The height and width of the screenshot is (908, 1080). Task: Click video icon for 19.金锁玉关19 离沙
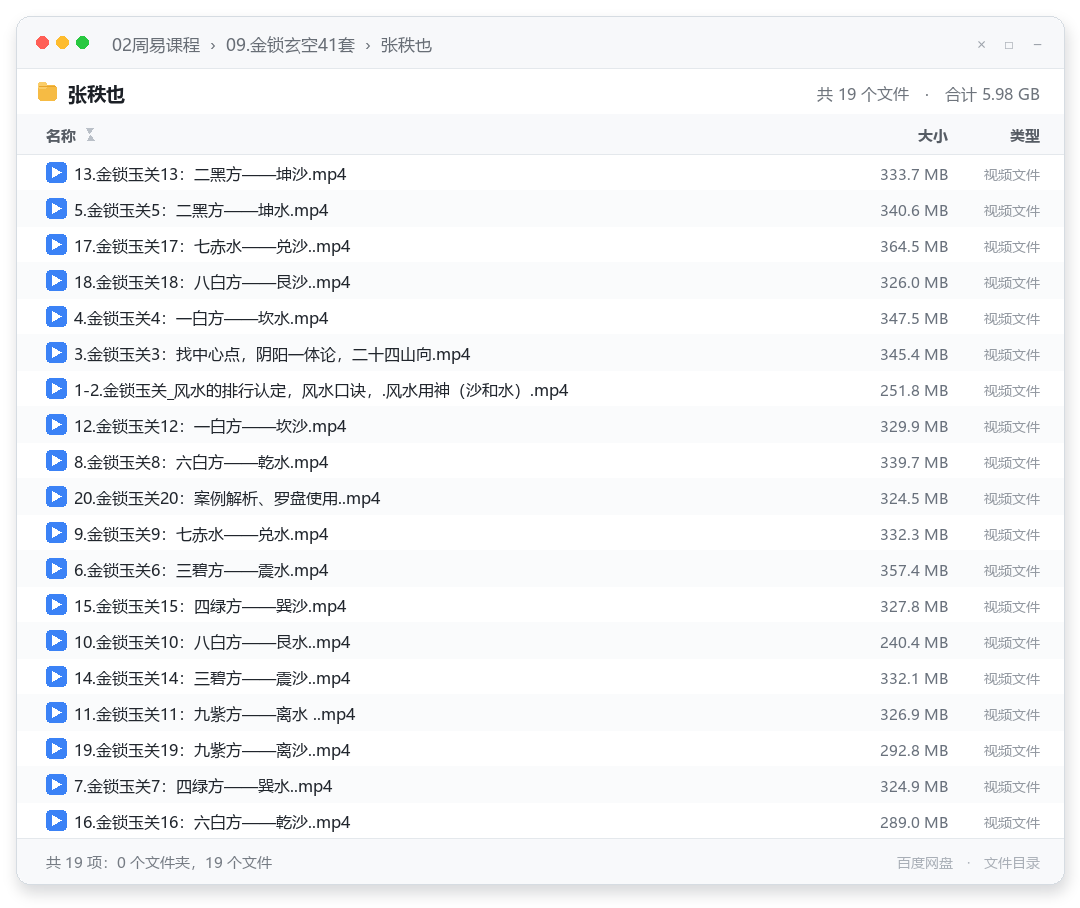click(56, 749)
